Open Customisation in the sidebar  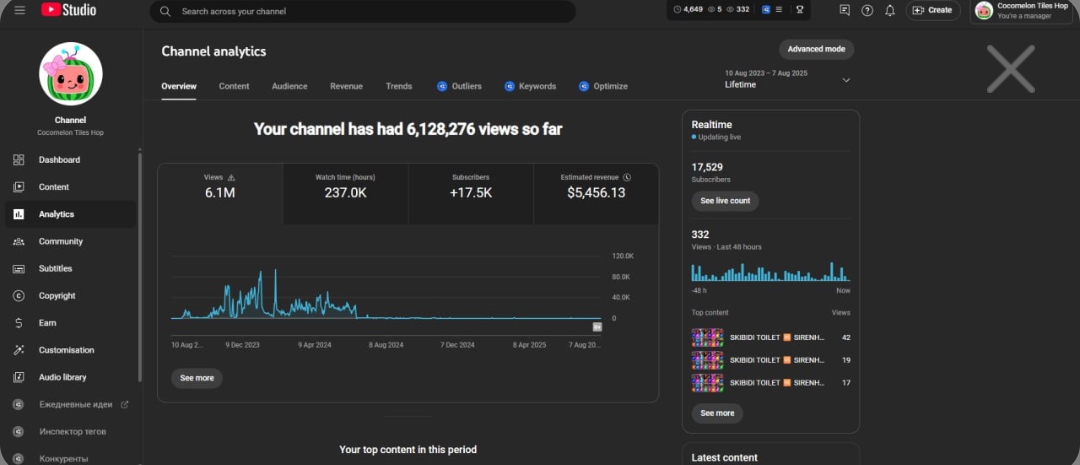(71, 350)
